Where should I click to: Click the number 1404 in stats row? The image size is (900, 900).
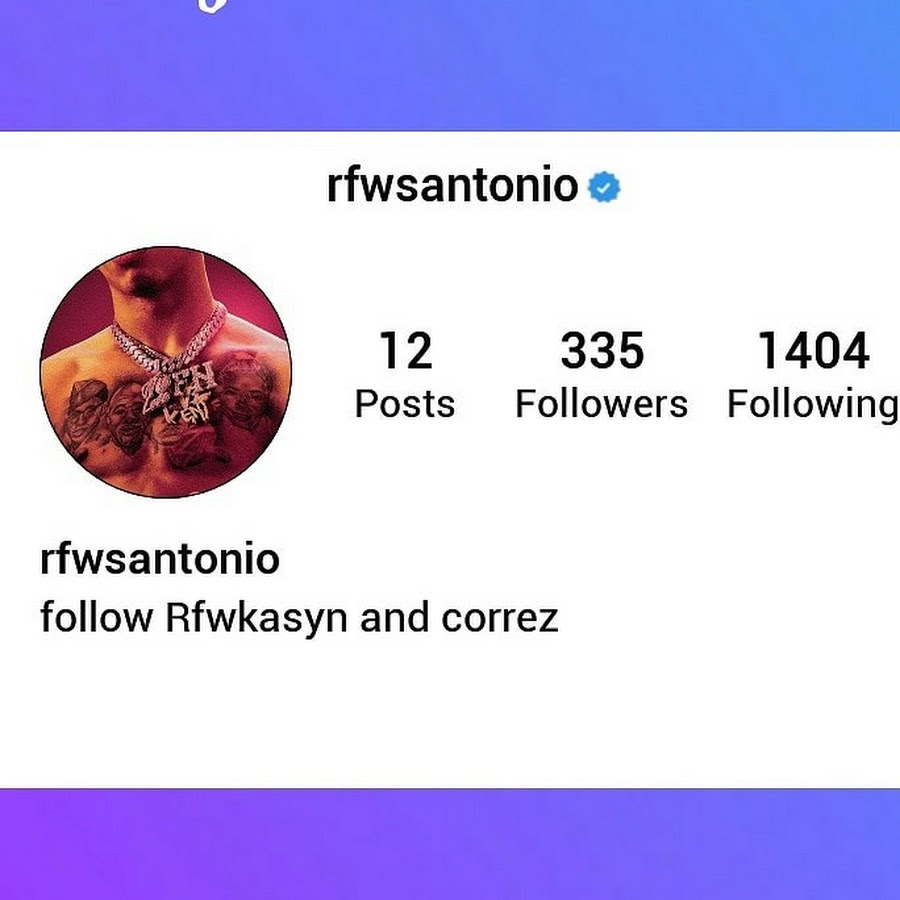click(x=813, y=350)
